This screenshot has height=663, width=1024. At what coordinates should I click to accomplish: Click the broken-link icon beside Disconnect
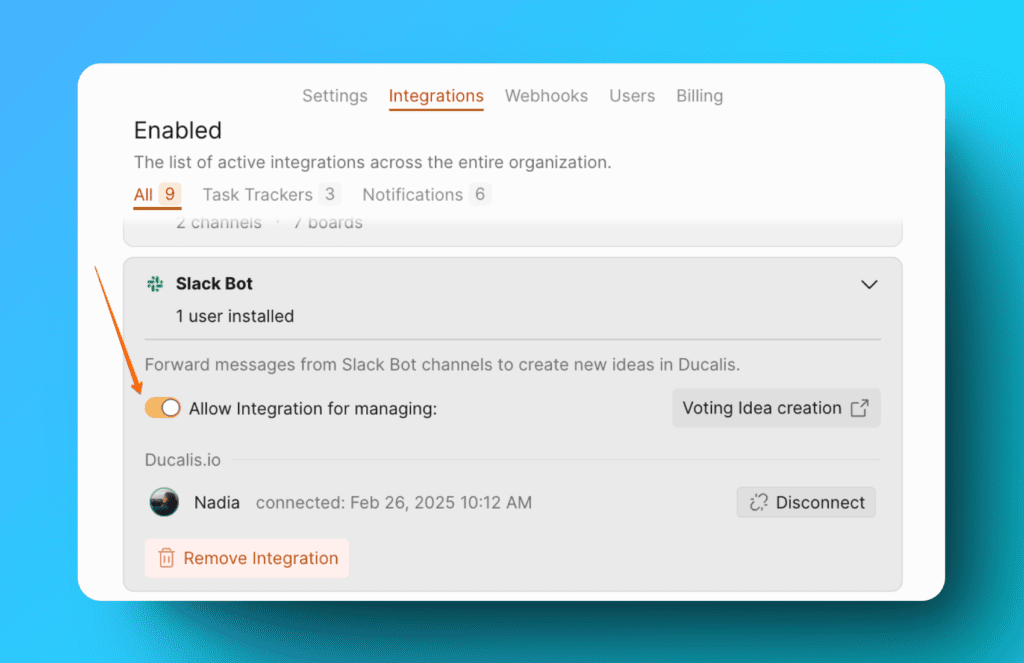coord(758,502)
